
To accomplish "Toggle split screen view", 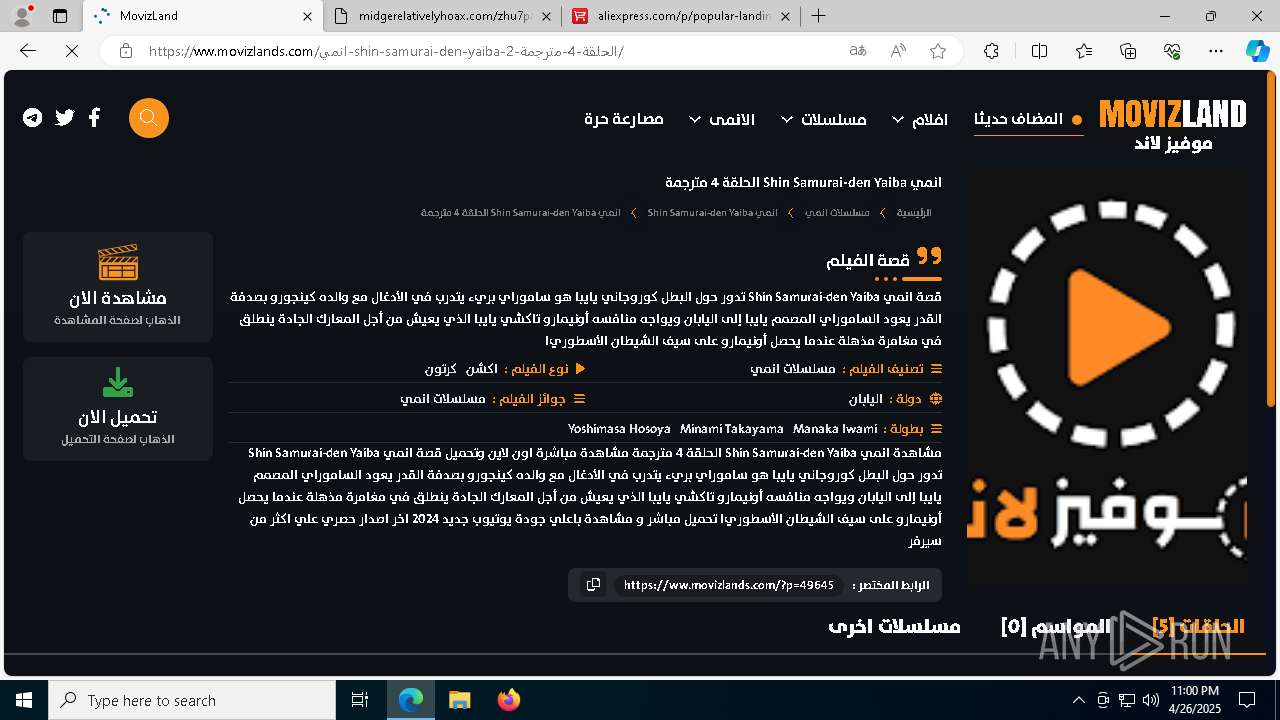I will (x=1039, y=51).
